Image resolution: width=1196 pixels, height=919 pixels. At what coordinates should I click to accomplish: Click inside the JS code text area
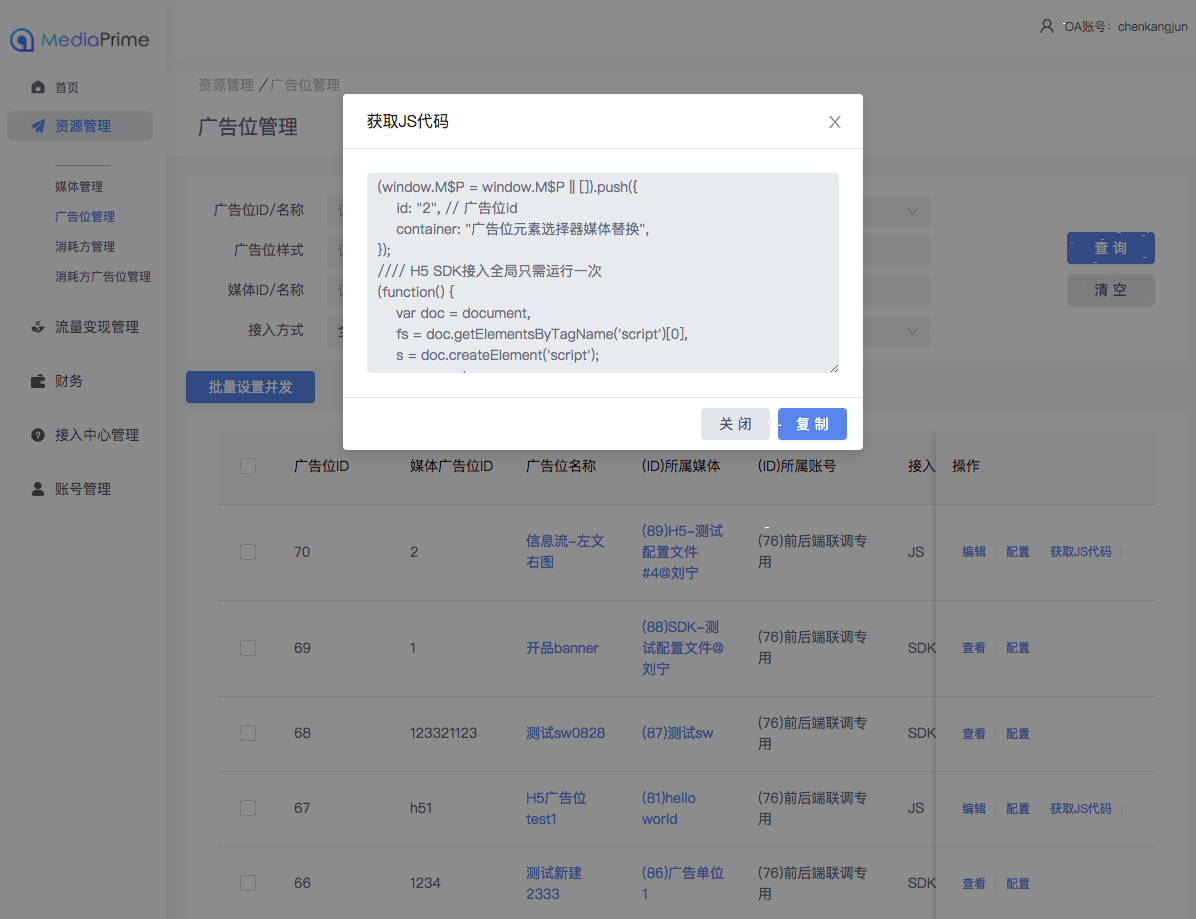(603, 273)
